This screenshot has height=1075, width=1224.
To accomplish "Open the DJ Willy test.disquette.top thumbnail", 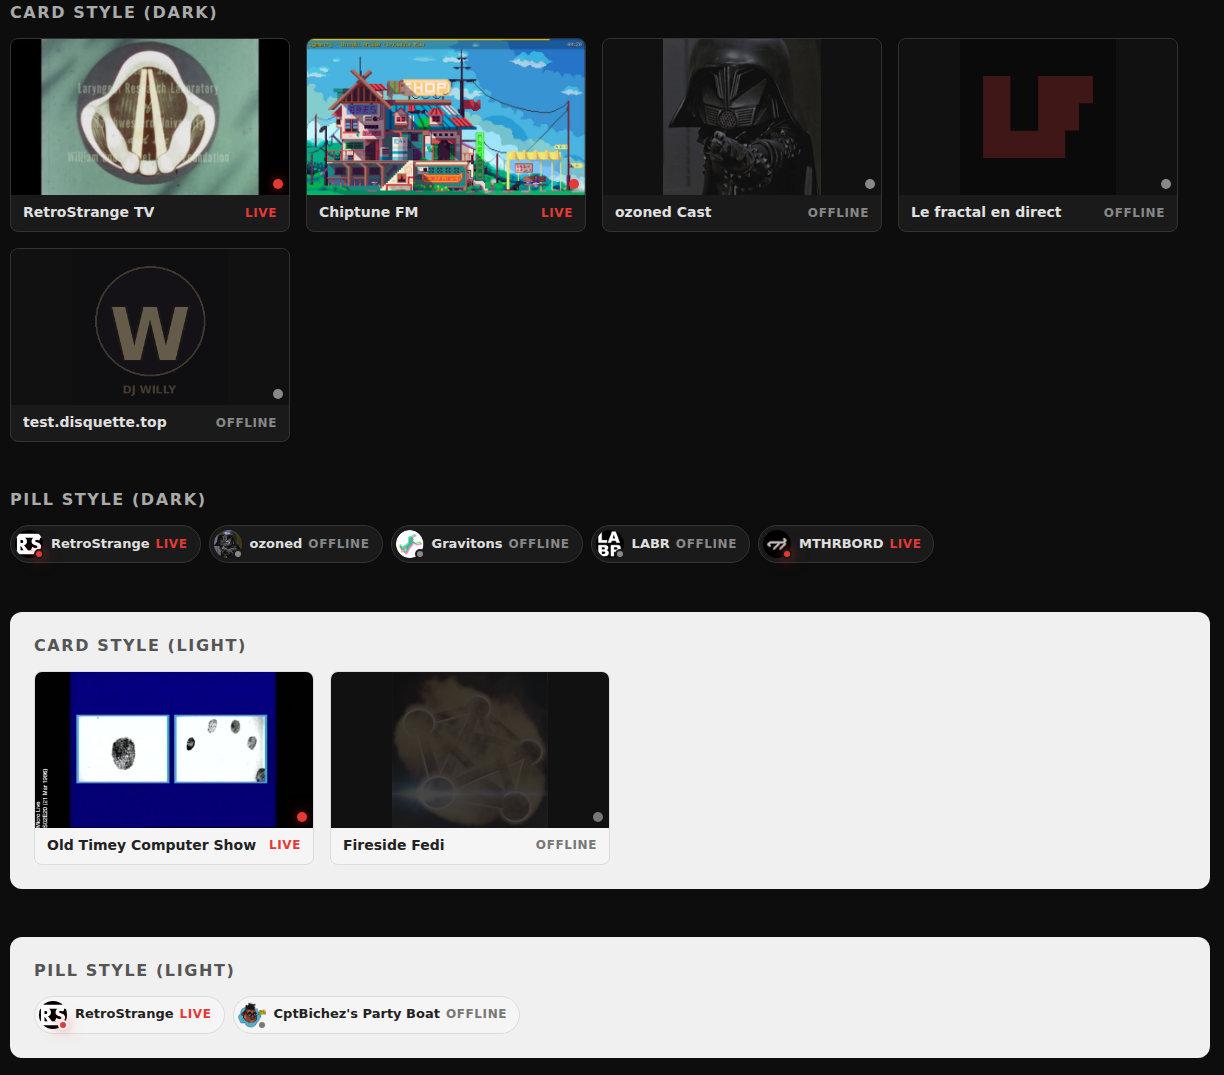I will 150,327.
